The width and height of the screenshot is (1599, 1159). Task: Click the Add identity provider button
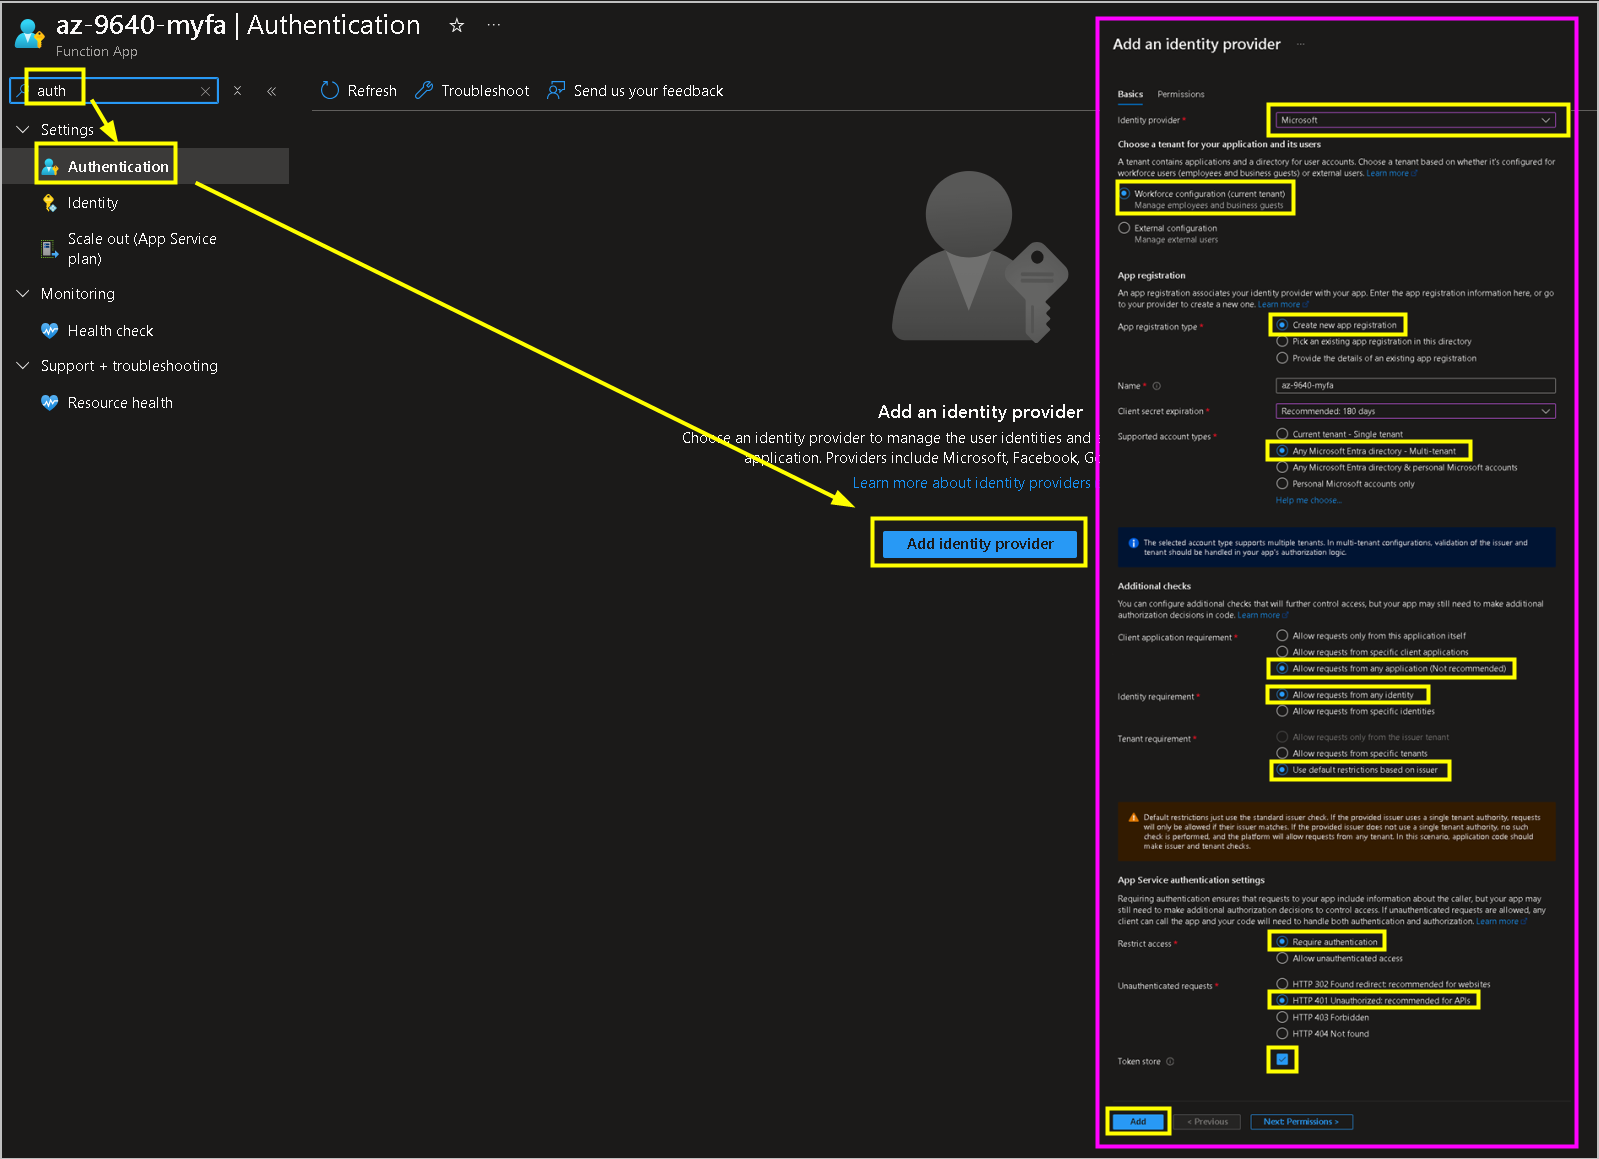point(980,544)
